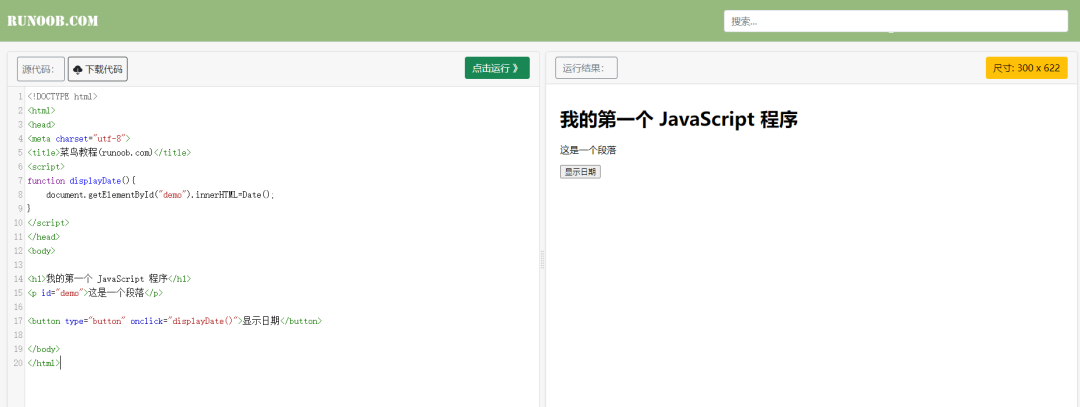Click the 尺寸: 300 x 622 badge

(1026, 68)
